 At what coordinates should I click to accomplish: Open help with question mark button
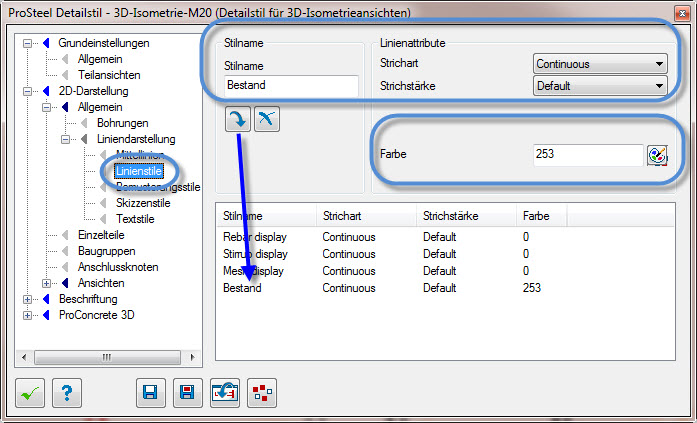coord(67,393)
